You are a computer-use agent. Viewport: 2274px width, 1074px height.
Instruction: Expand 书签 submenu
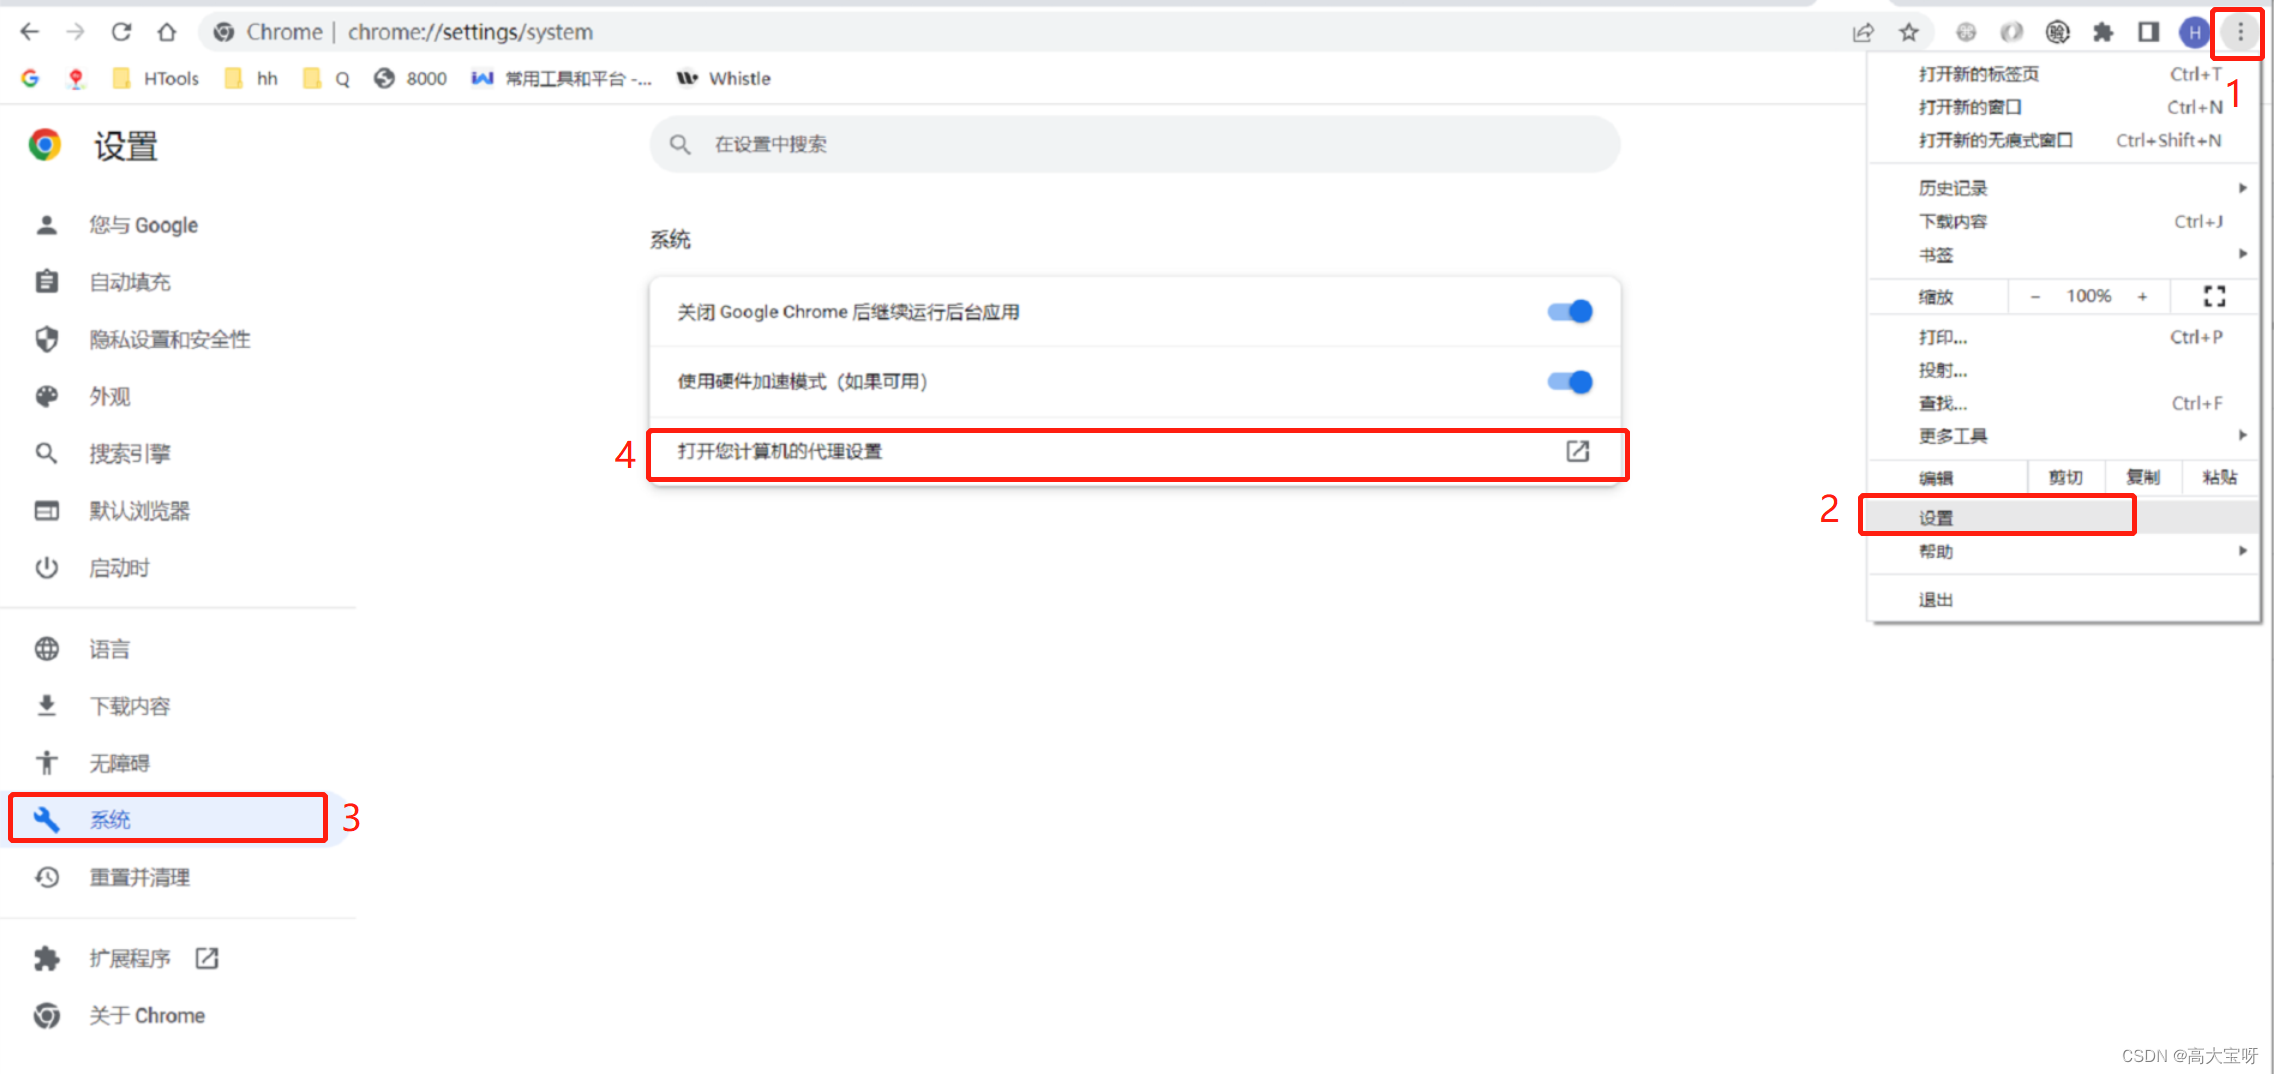click(2064, 254)
